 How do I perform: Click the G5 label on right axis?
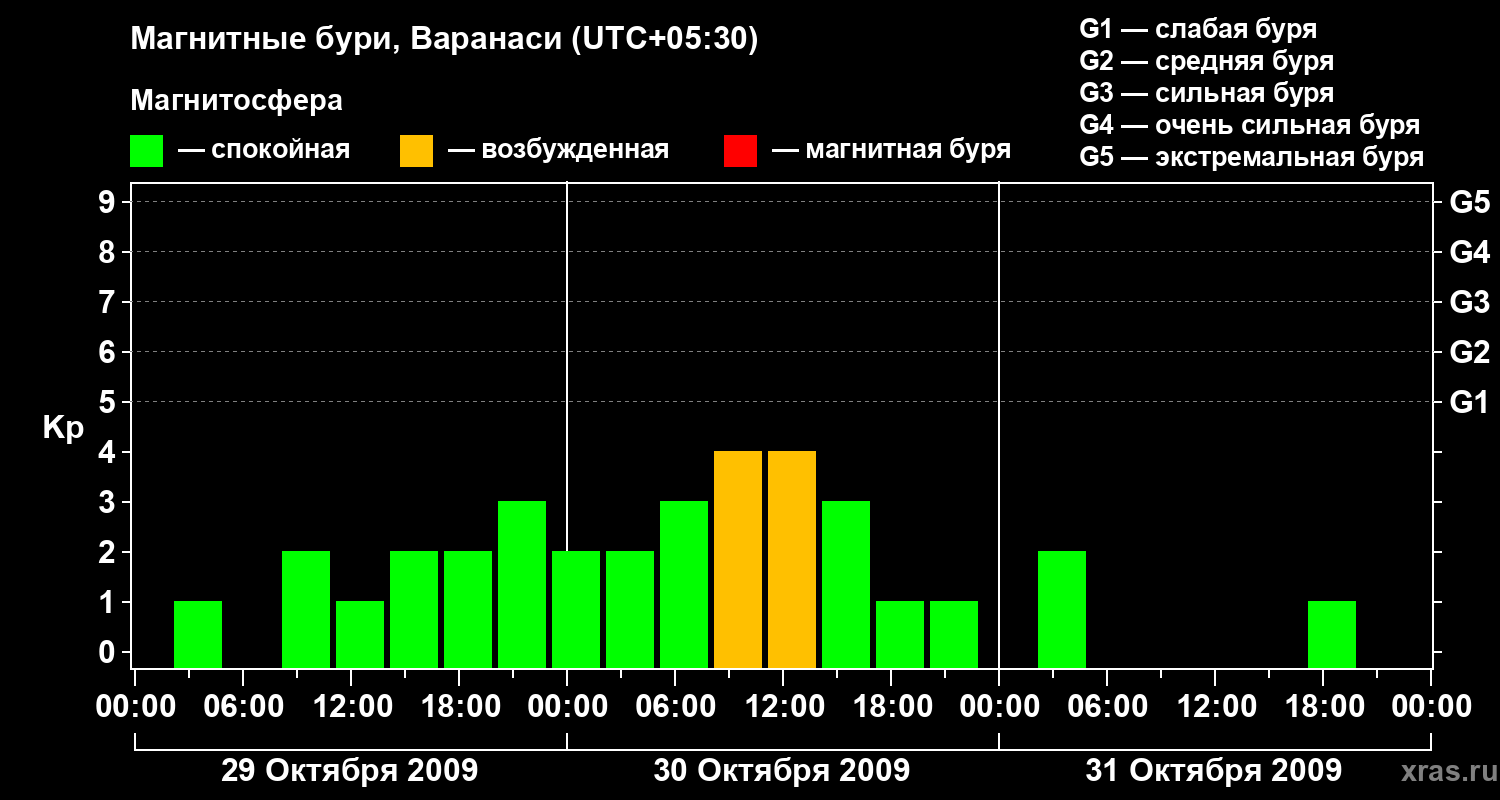pos(1470,202)
